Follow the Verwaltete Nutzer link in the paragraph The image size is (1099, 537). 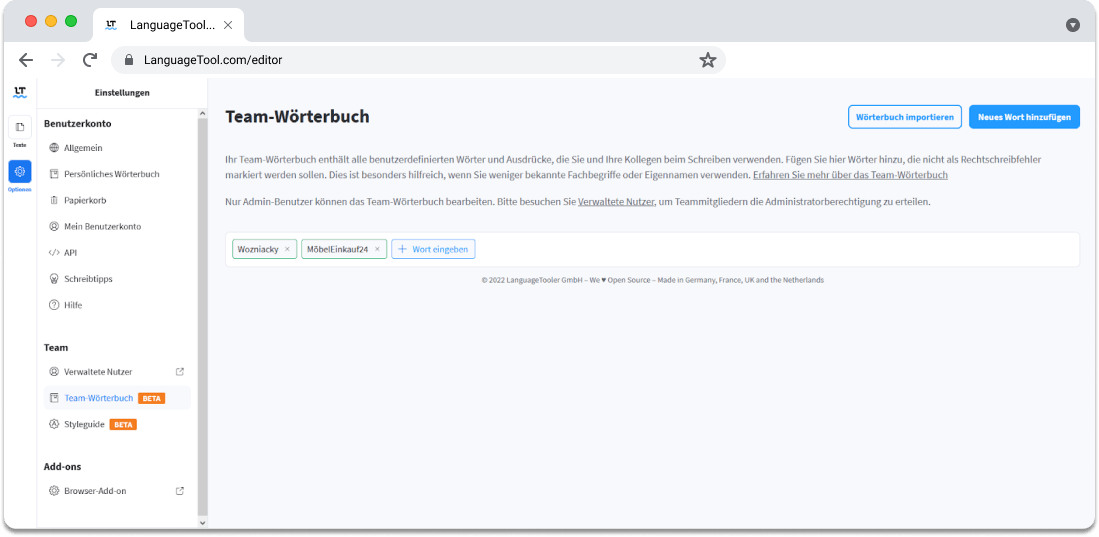616,202
